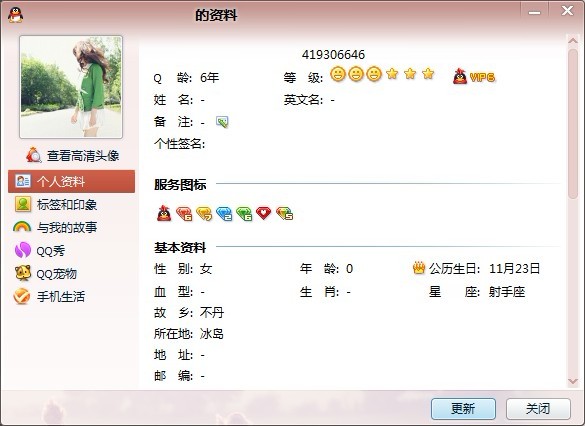Click the 关闭 button
The width and height of the screenshot is (585, 426).
(538, 409)
